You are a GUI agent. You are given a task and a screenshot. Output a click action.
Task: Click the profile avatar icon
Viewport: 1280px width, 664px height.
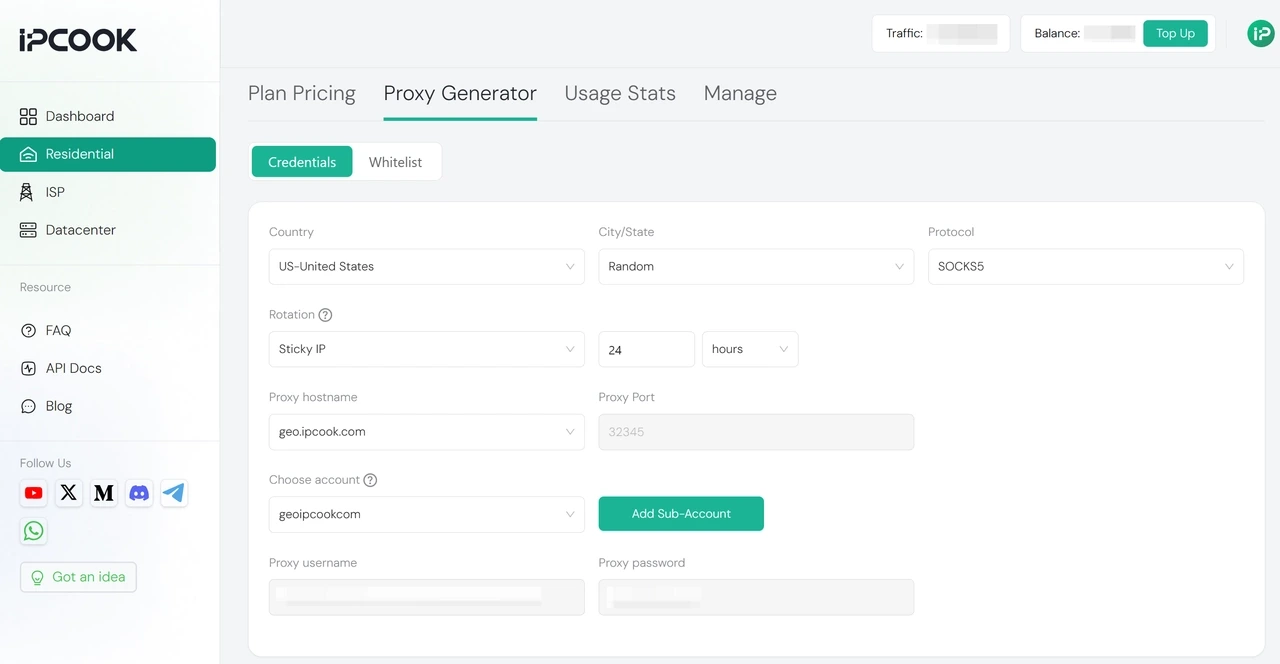point(1261,33)
